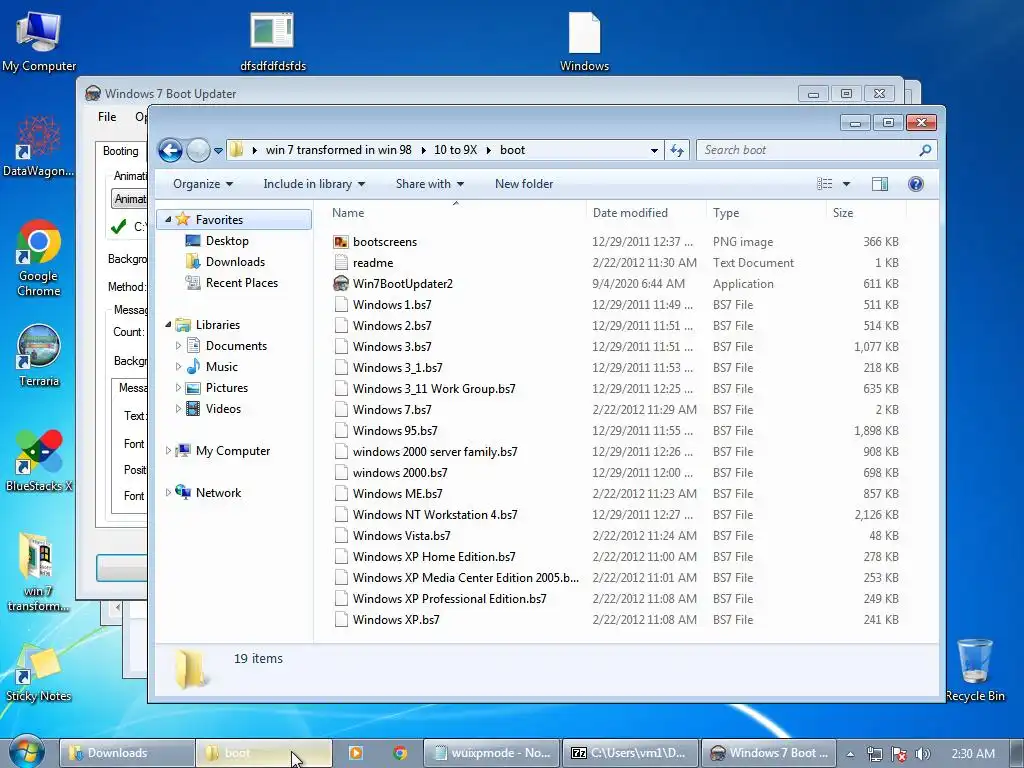
Task: Click the search magnifier icon
Action: [925, 150]
